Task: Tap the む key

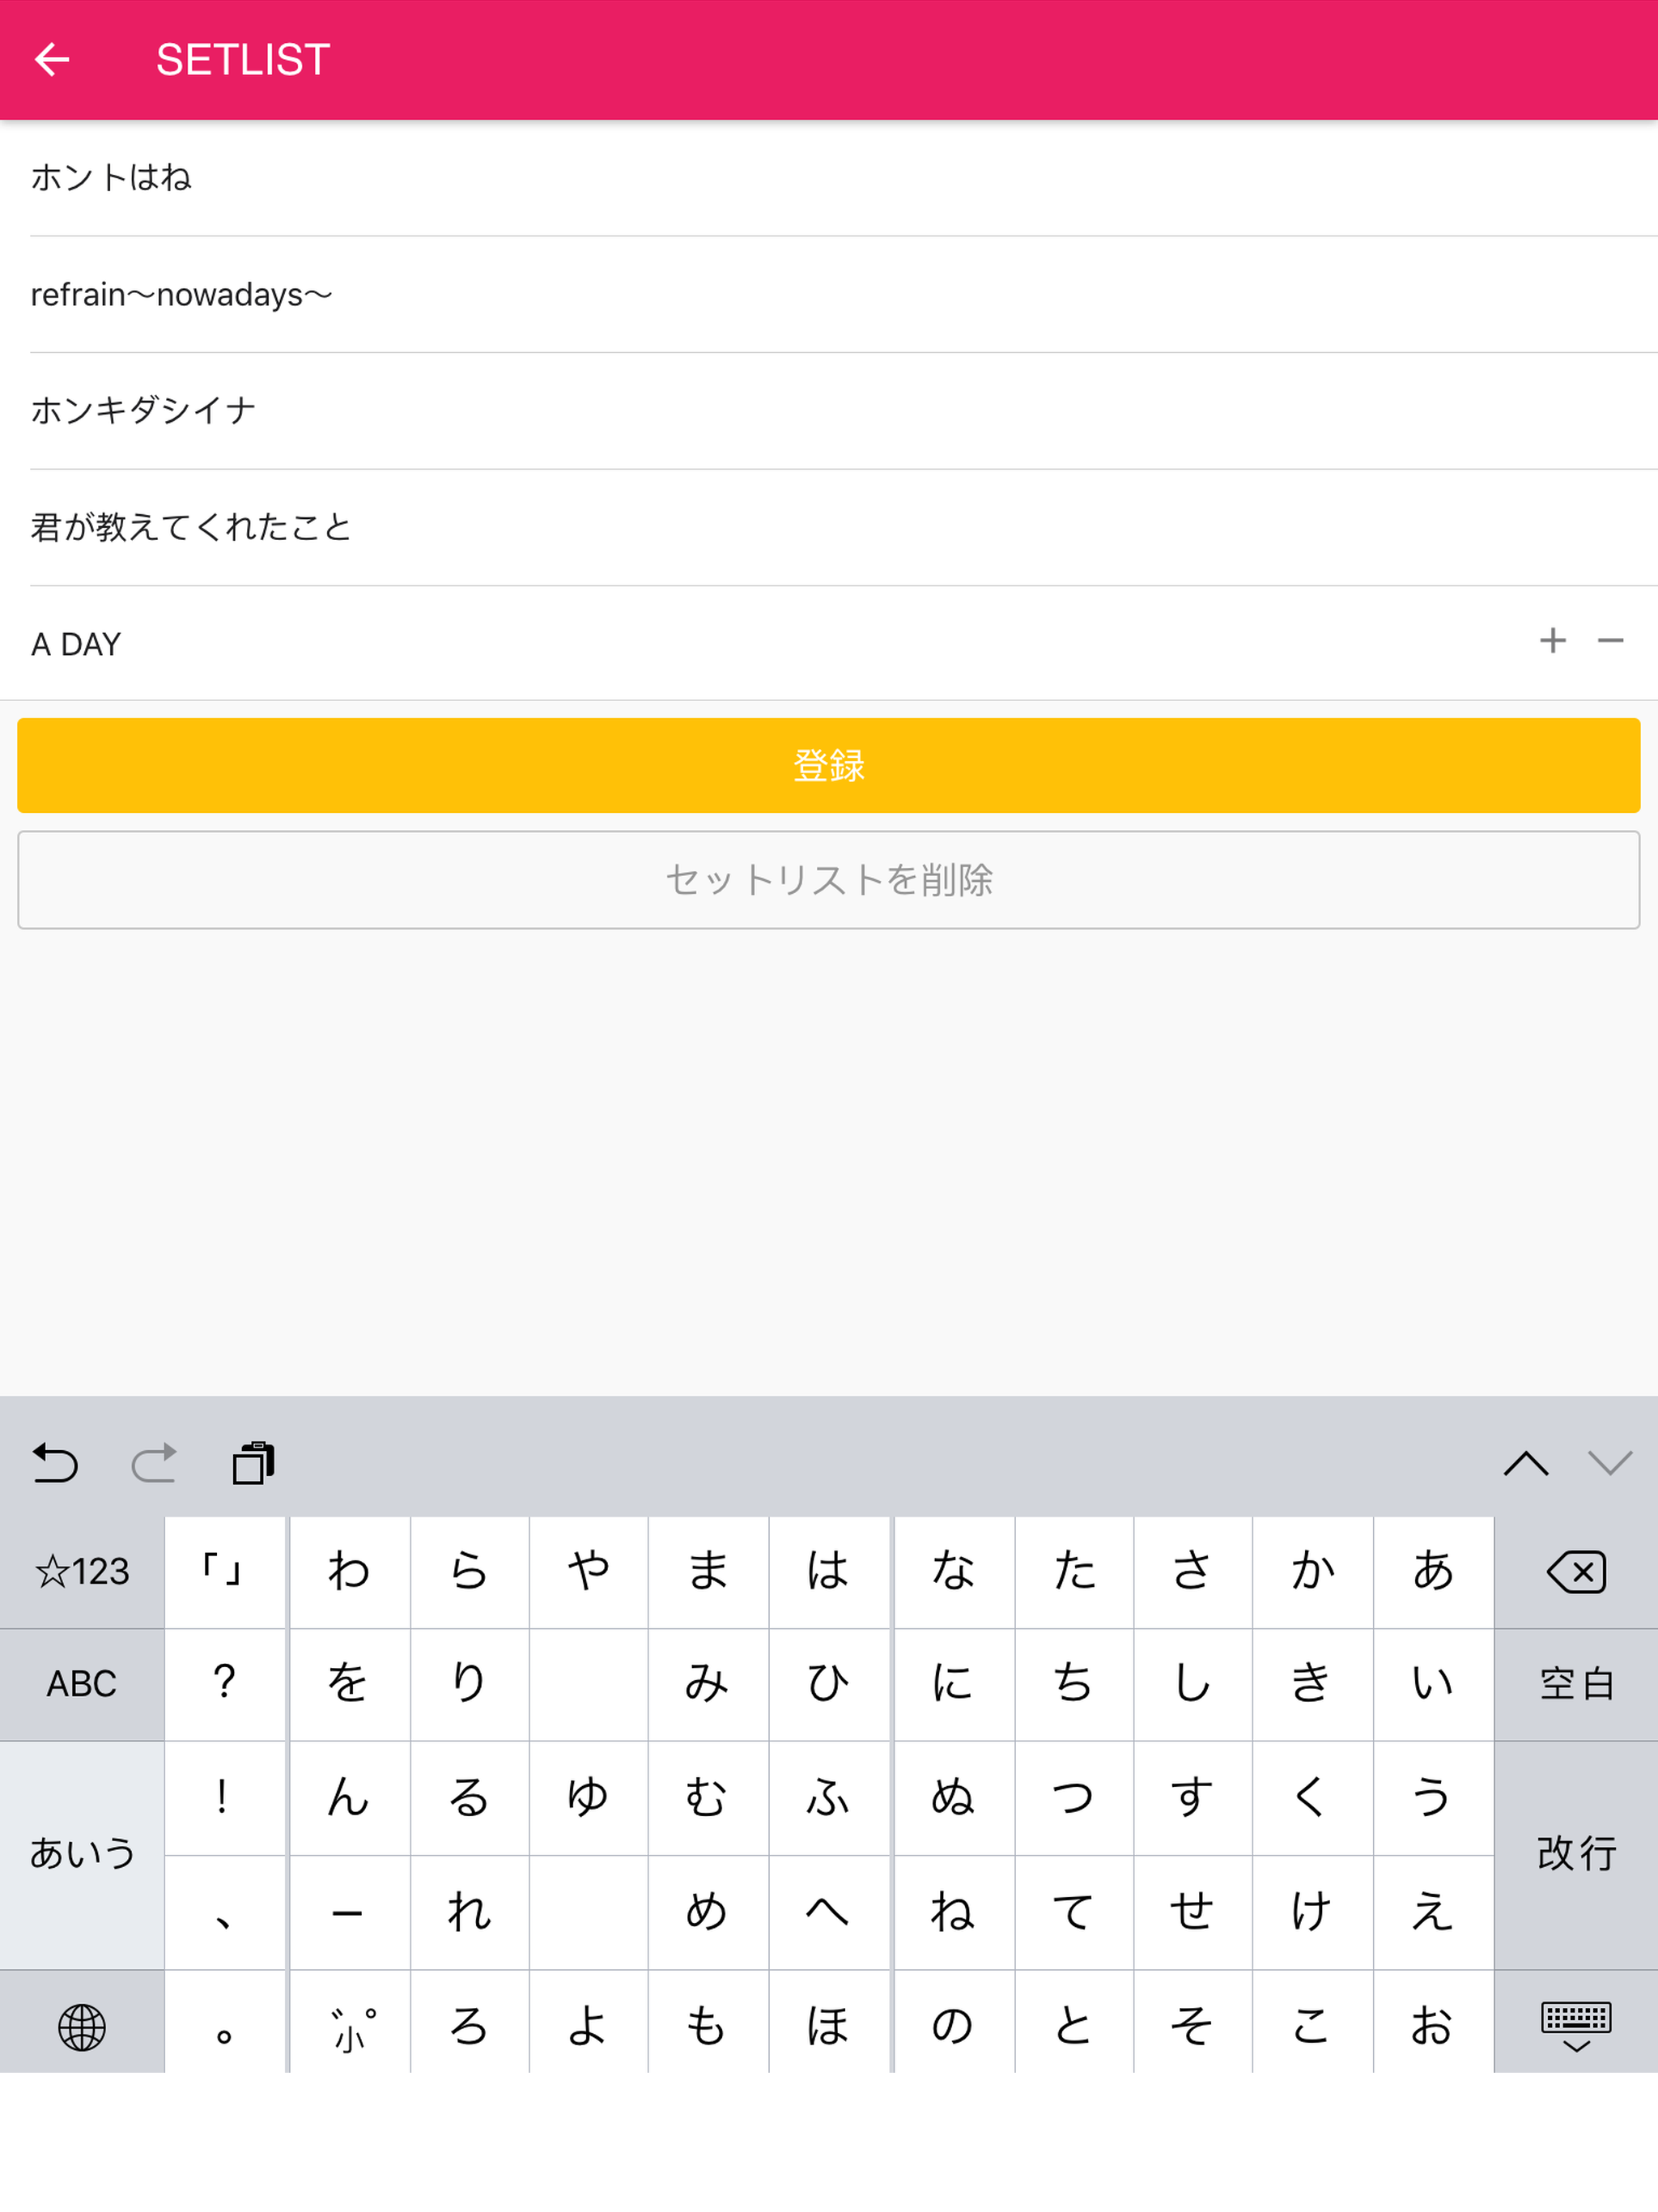Action: coord(708,1799)
